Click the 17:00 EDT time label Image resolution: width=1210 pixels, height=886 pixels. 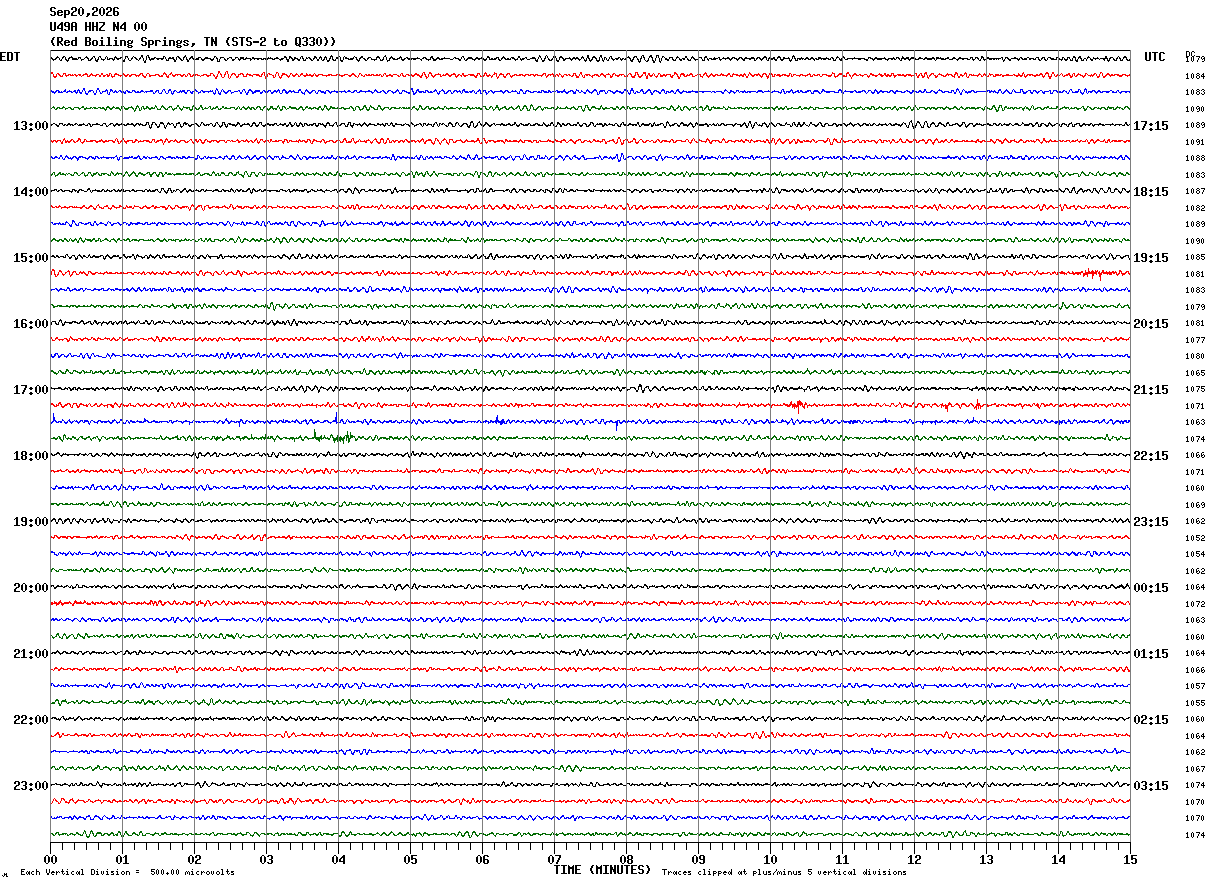tap(30, 390)
